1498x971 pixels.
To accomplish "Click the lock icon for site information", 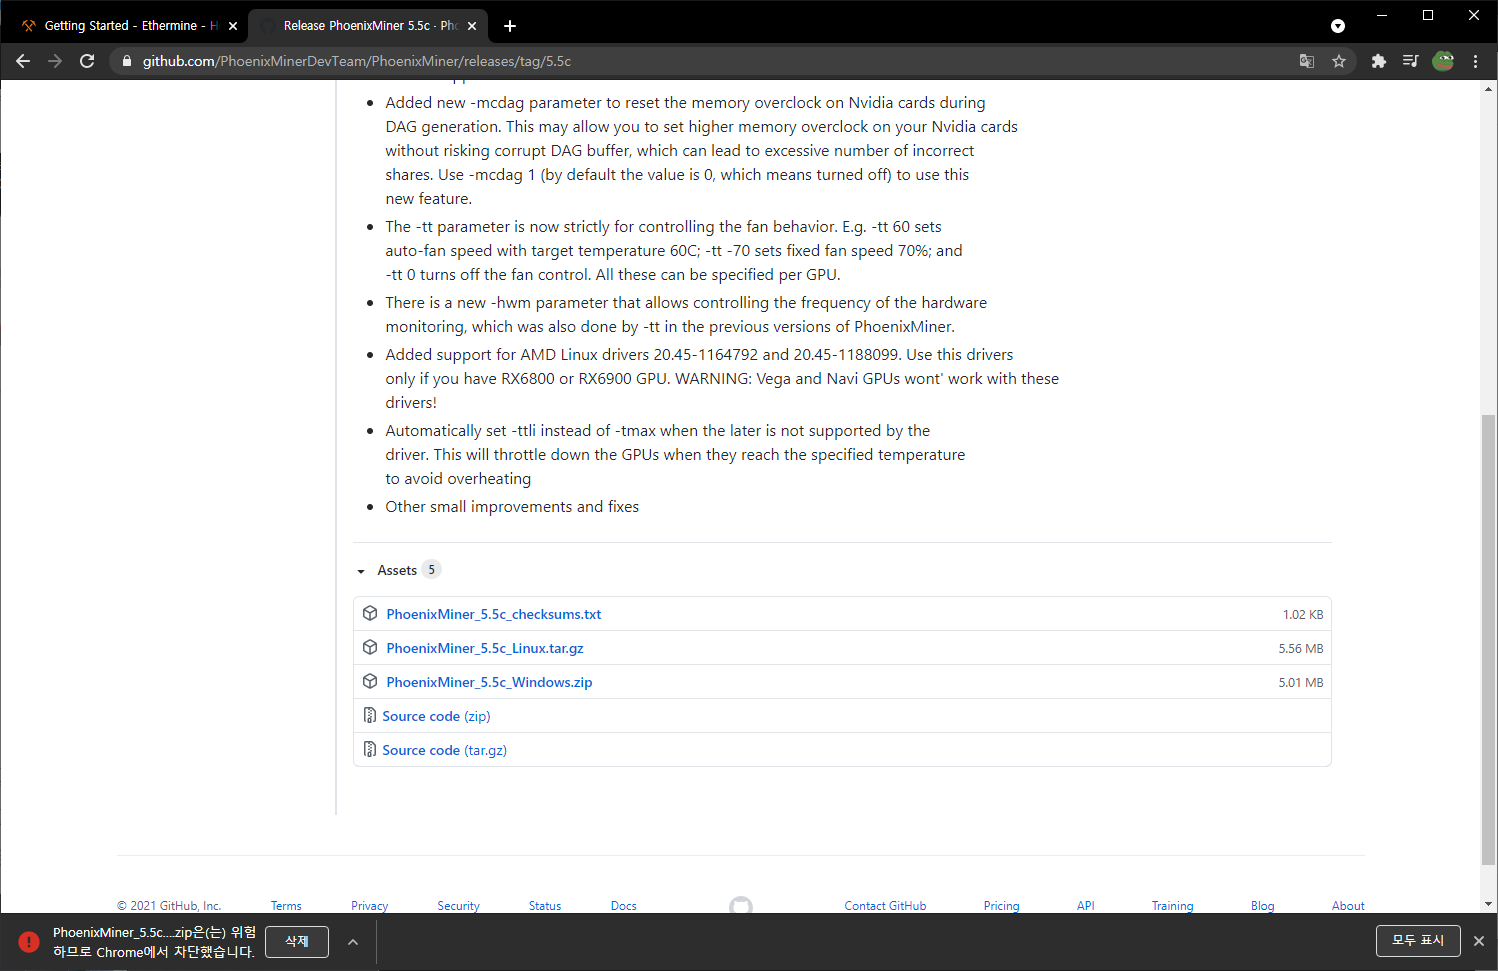I will click(x=127, y=61).
